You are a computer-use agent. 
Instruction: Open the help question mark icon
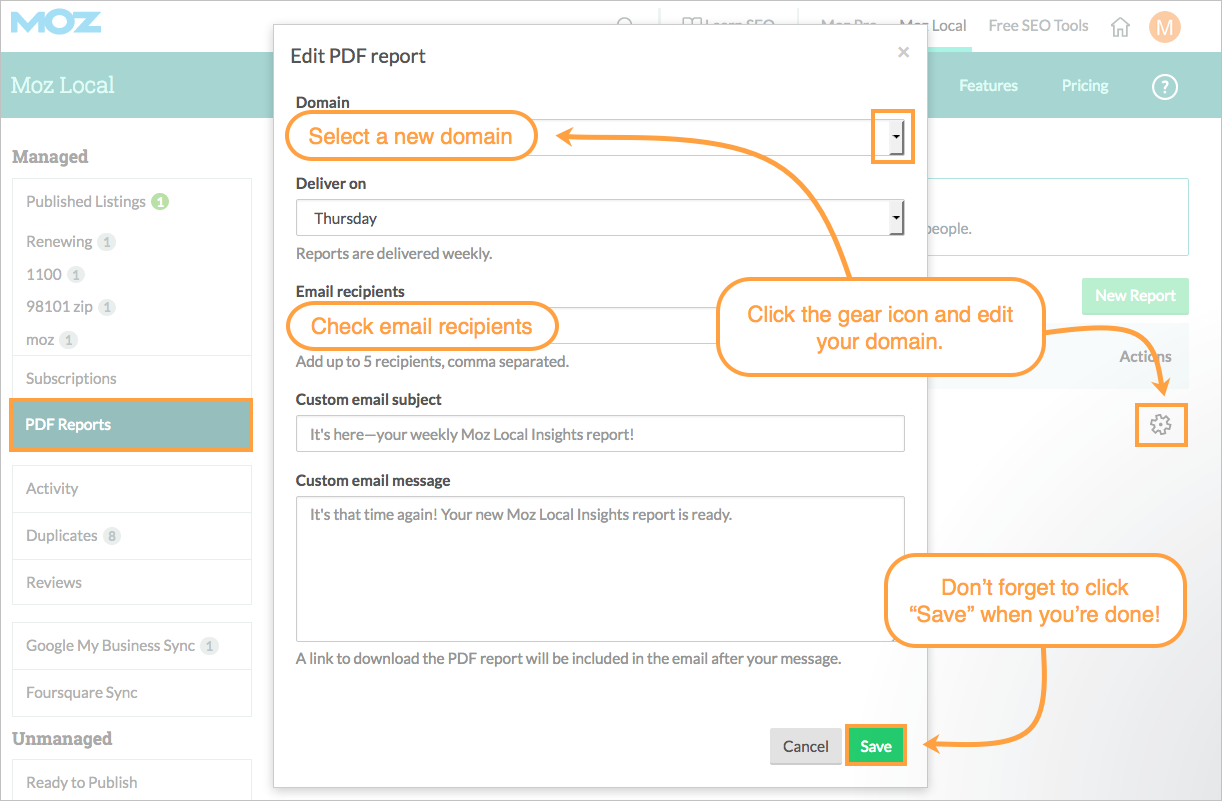tap(1165, 87)
